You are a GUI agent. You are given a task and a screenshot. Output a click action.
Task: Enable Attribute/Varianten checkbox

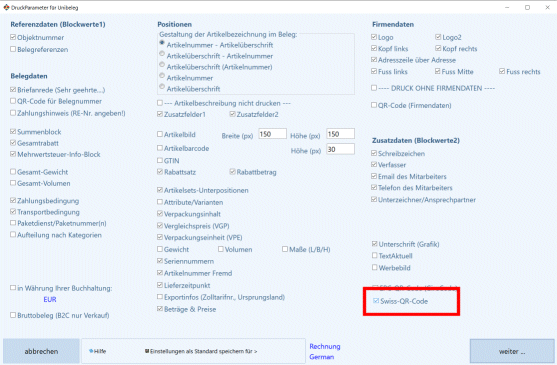pos(160,202)
